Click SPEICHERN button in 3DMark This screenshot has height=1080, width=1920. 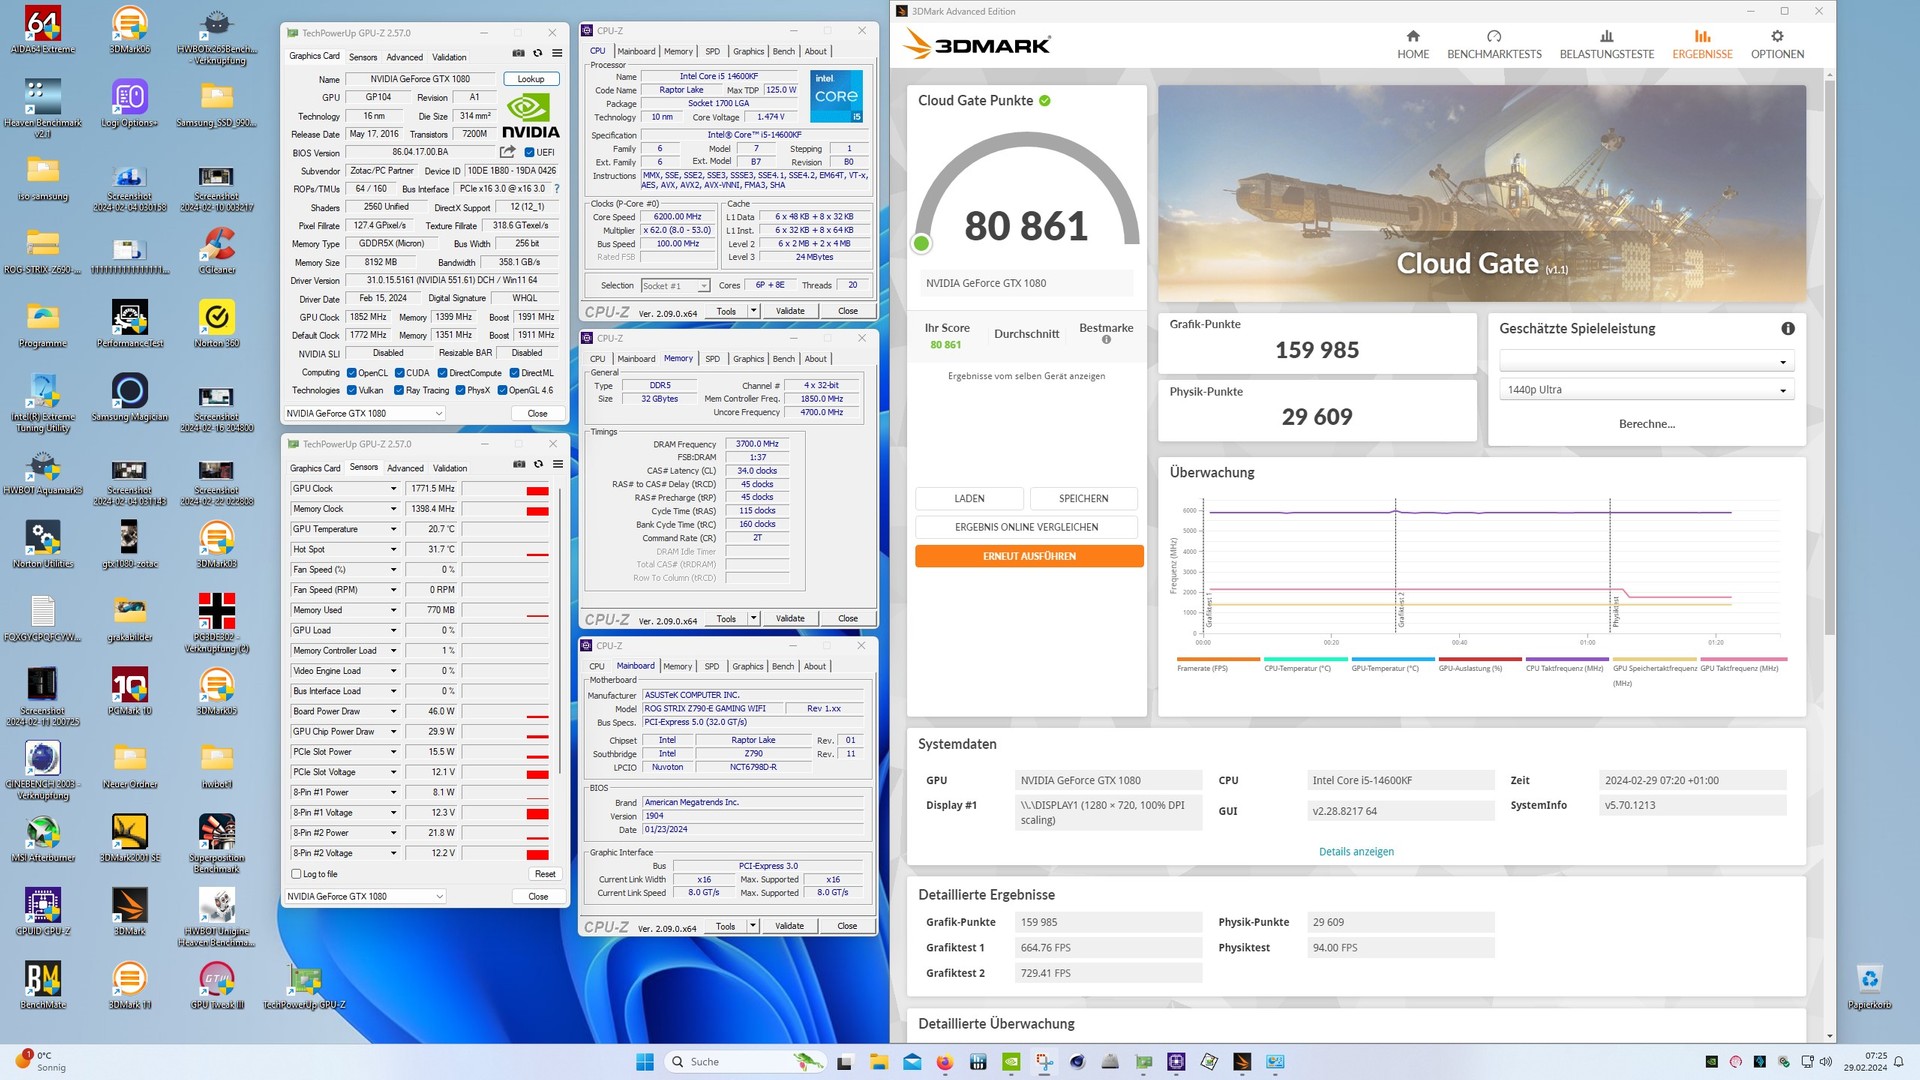[1083, 498]
